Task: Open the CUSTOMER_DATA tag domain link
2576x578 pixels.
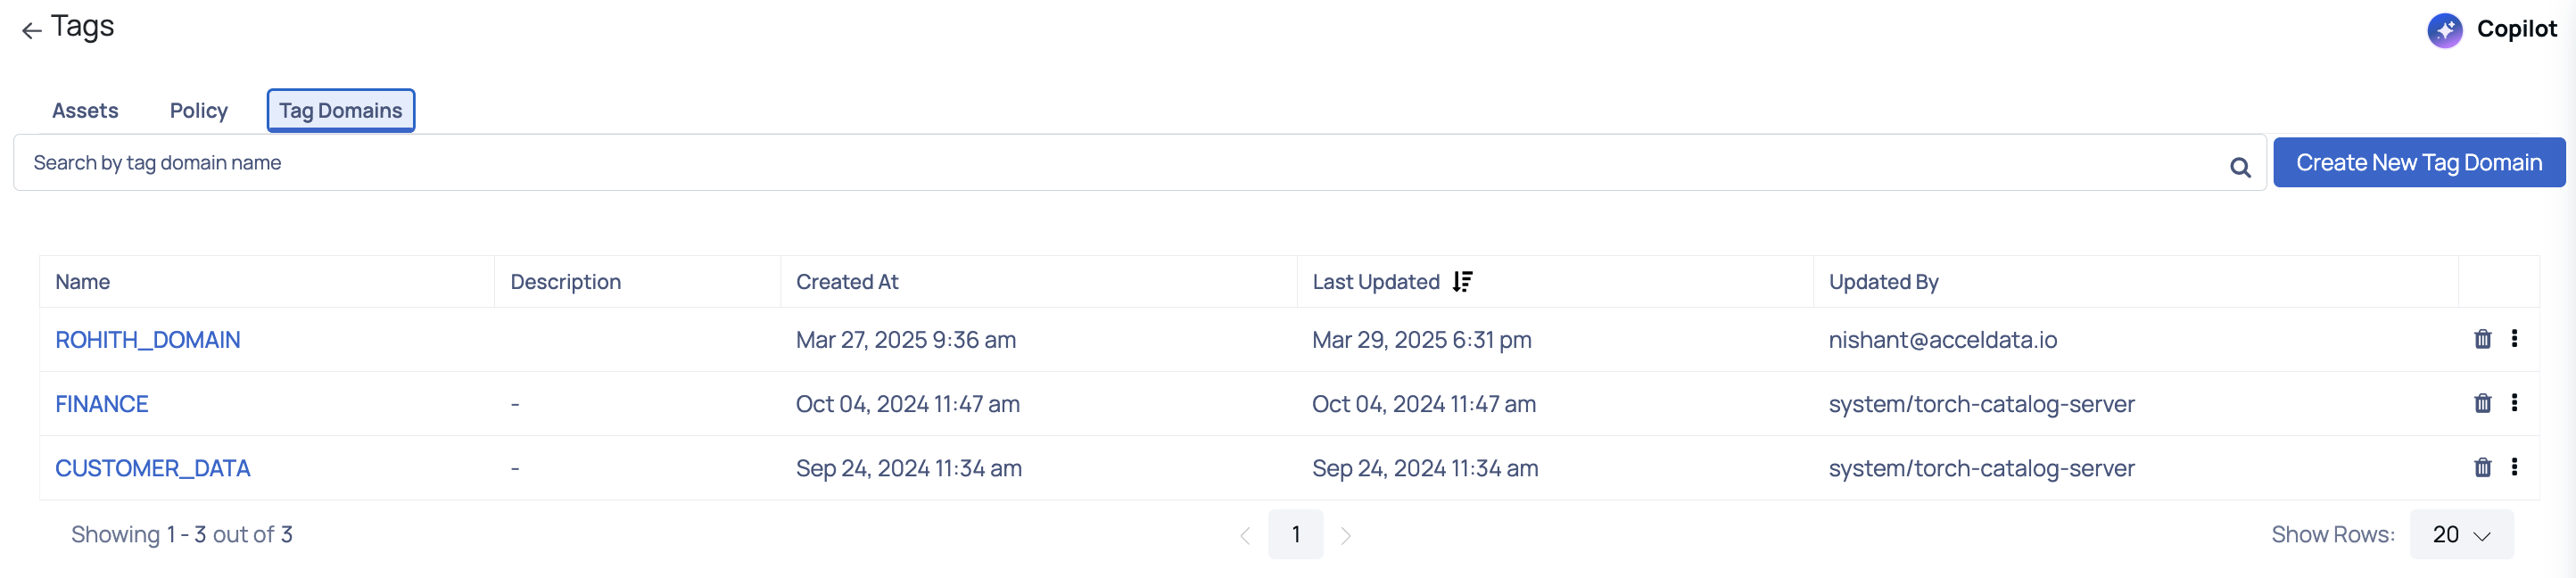Action: (153, 468)
